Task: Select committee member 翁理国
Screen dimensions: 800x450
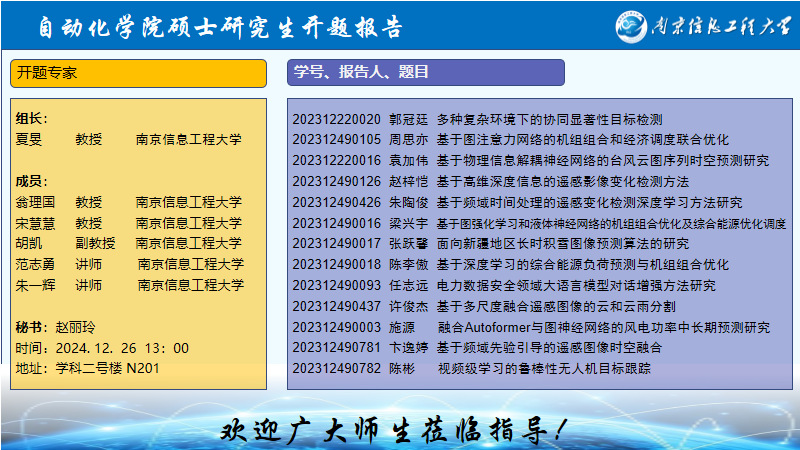Action: [37, 202]
